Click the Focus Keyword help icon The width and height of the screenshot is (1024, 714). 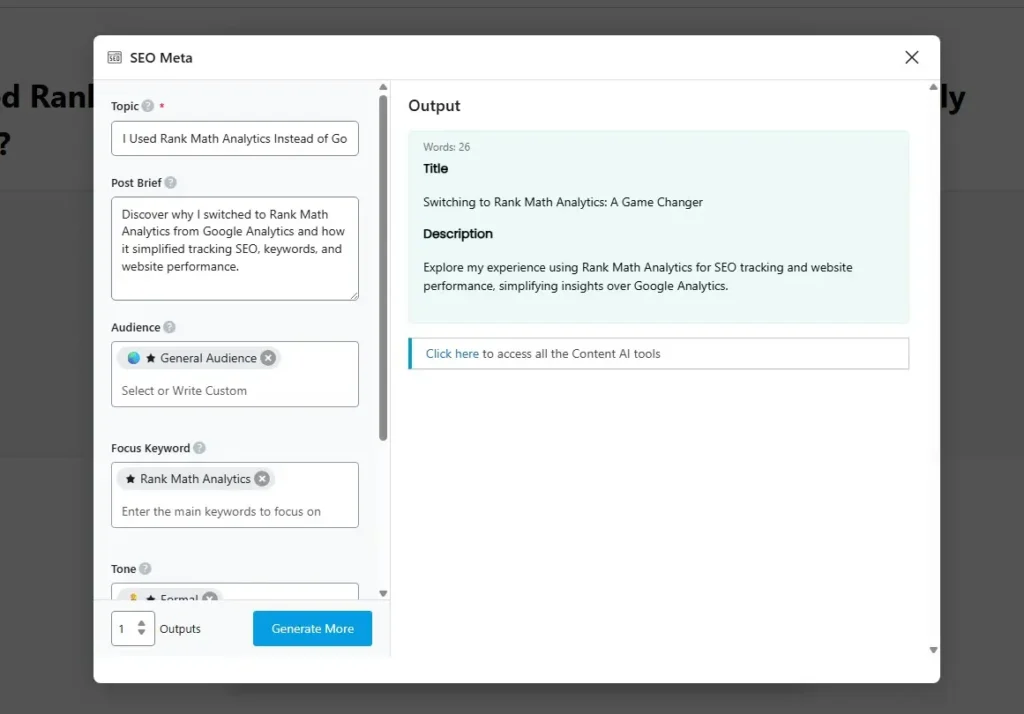click(x=200, y=448)
